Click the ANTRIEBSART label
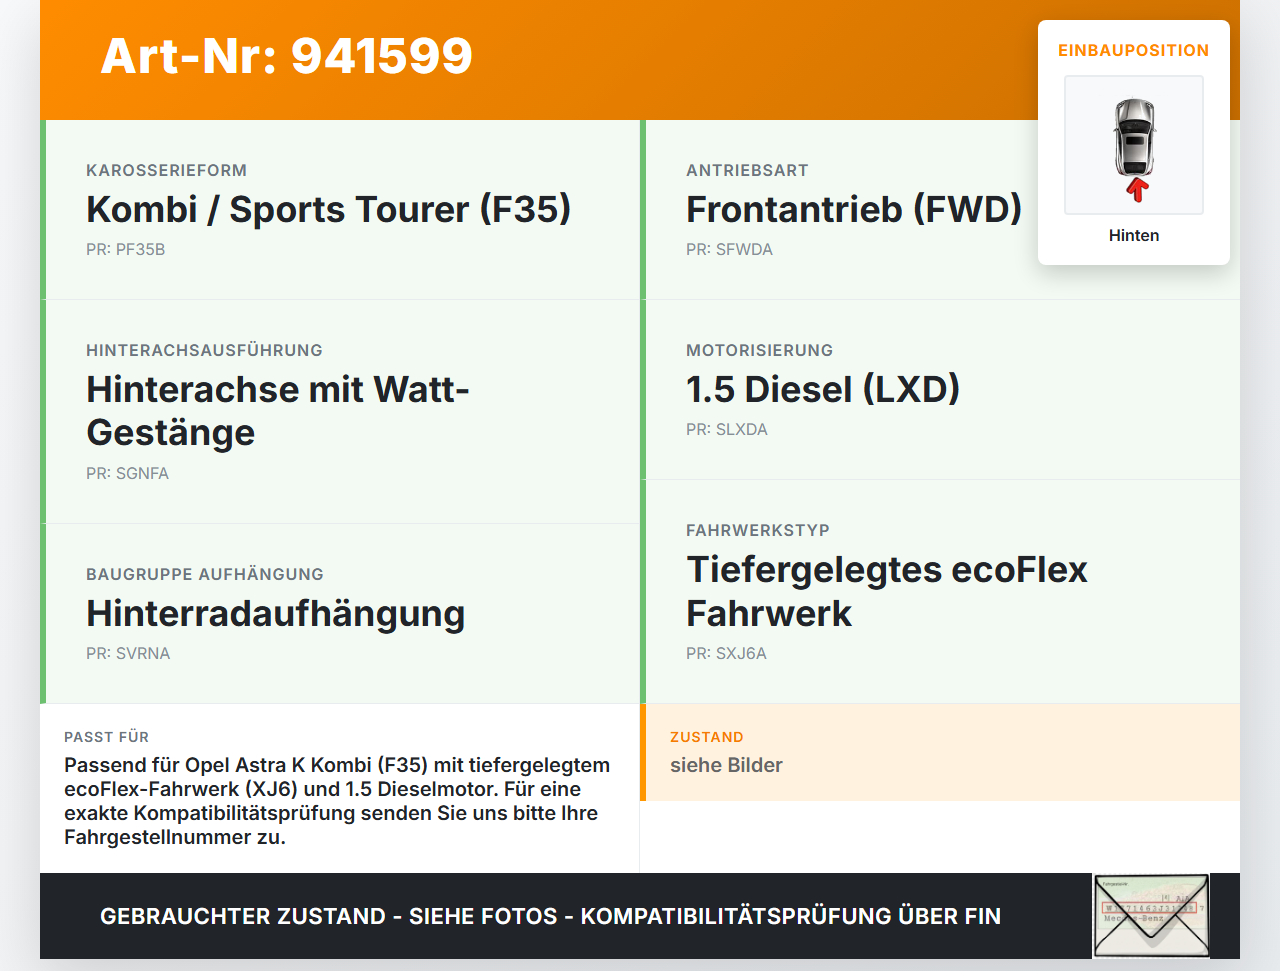This screenshot has height=971, width=1280. coord(747,170)
